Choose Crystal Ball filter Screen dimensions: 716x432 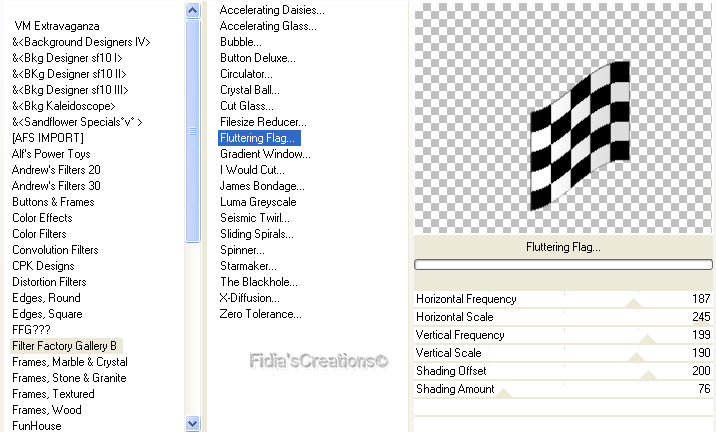point(250,90)
